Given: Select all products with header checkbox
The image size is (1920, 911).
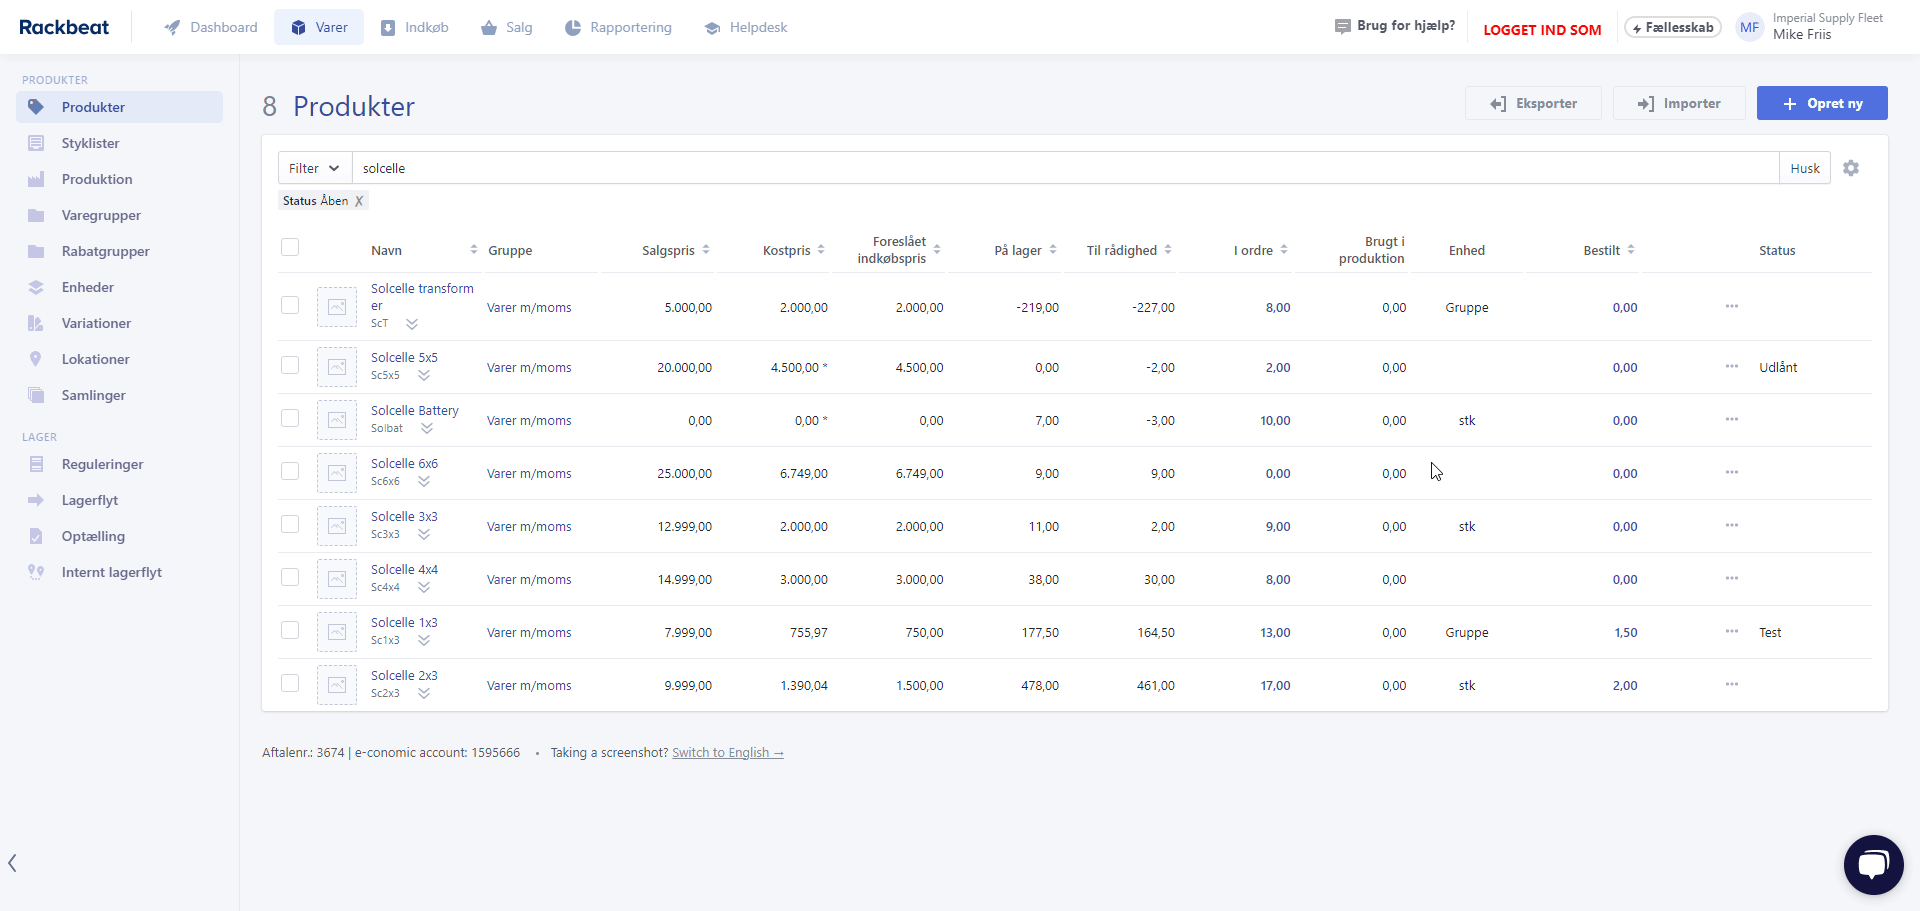Looking at the screenshot, I should 290,247.
